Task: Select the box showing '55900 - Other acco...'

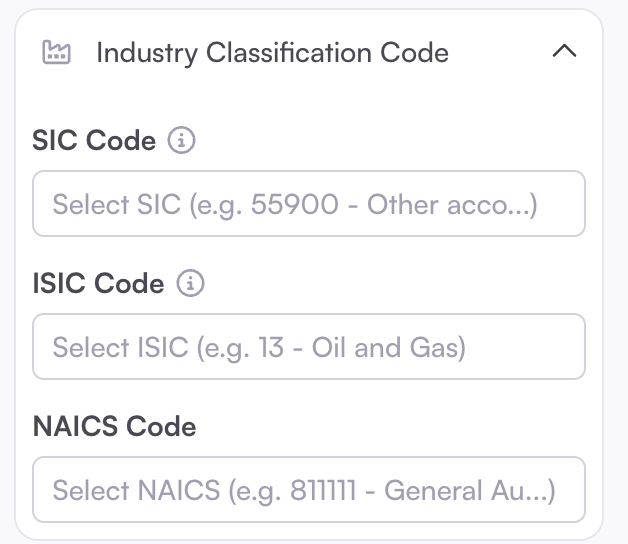Action: coord(308,204)
